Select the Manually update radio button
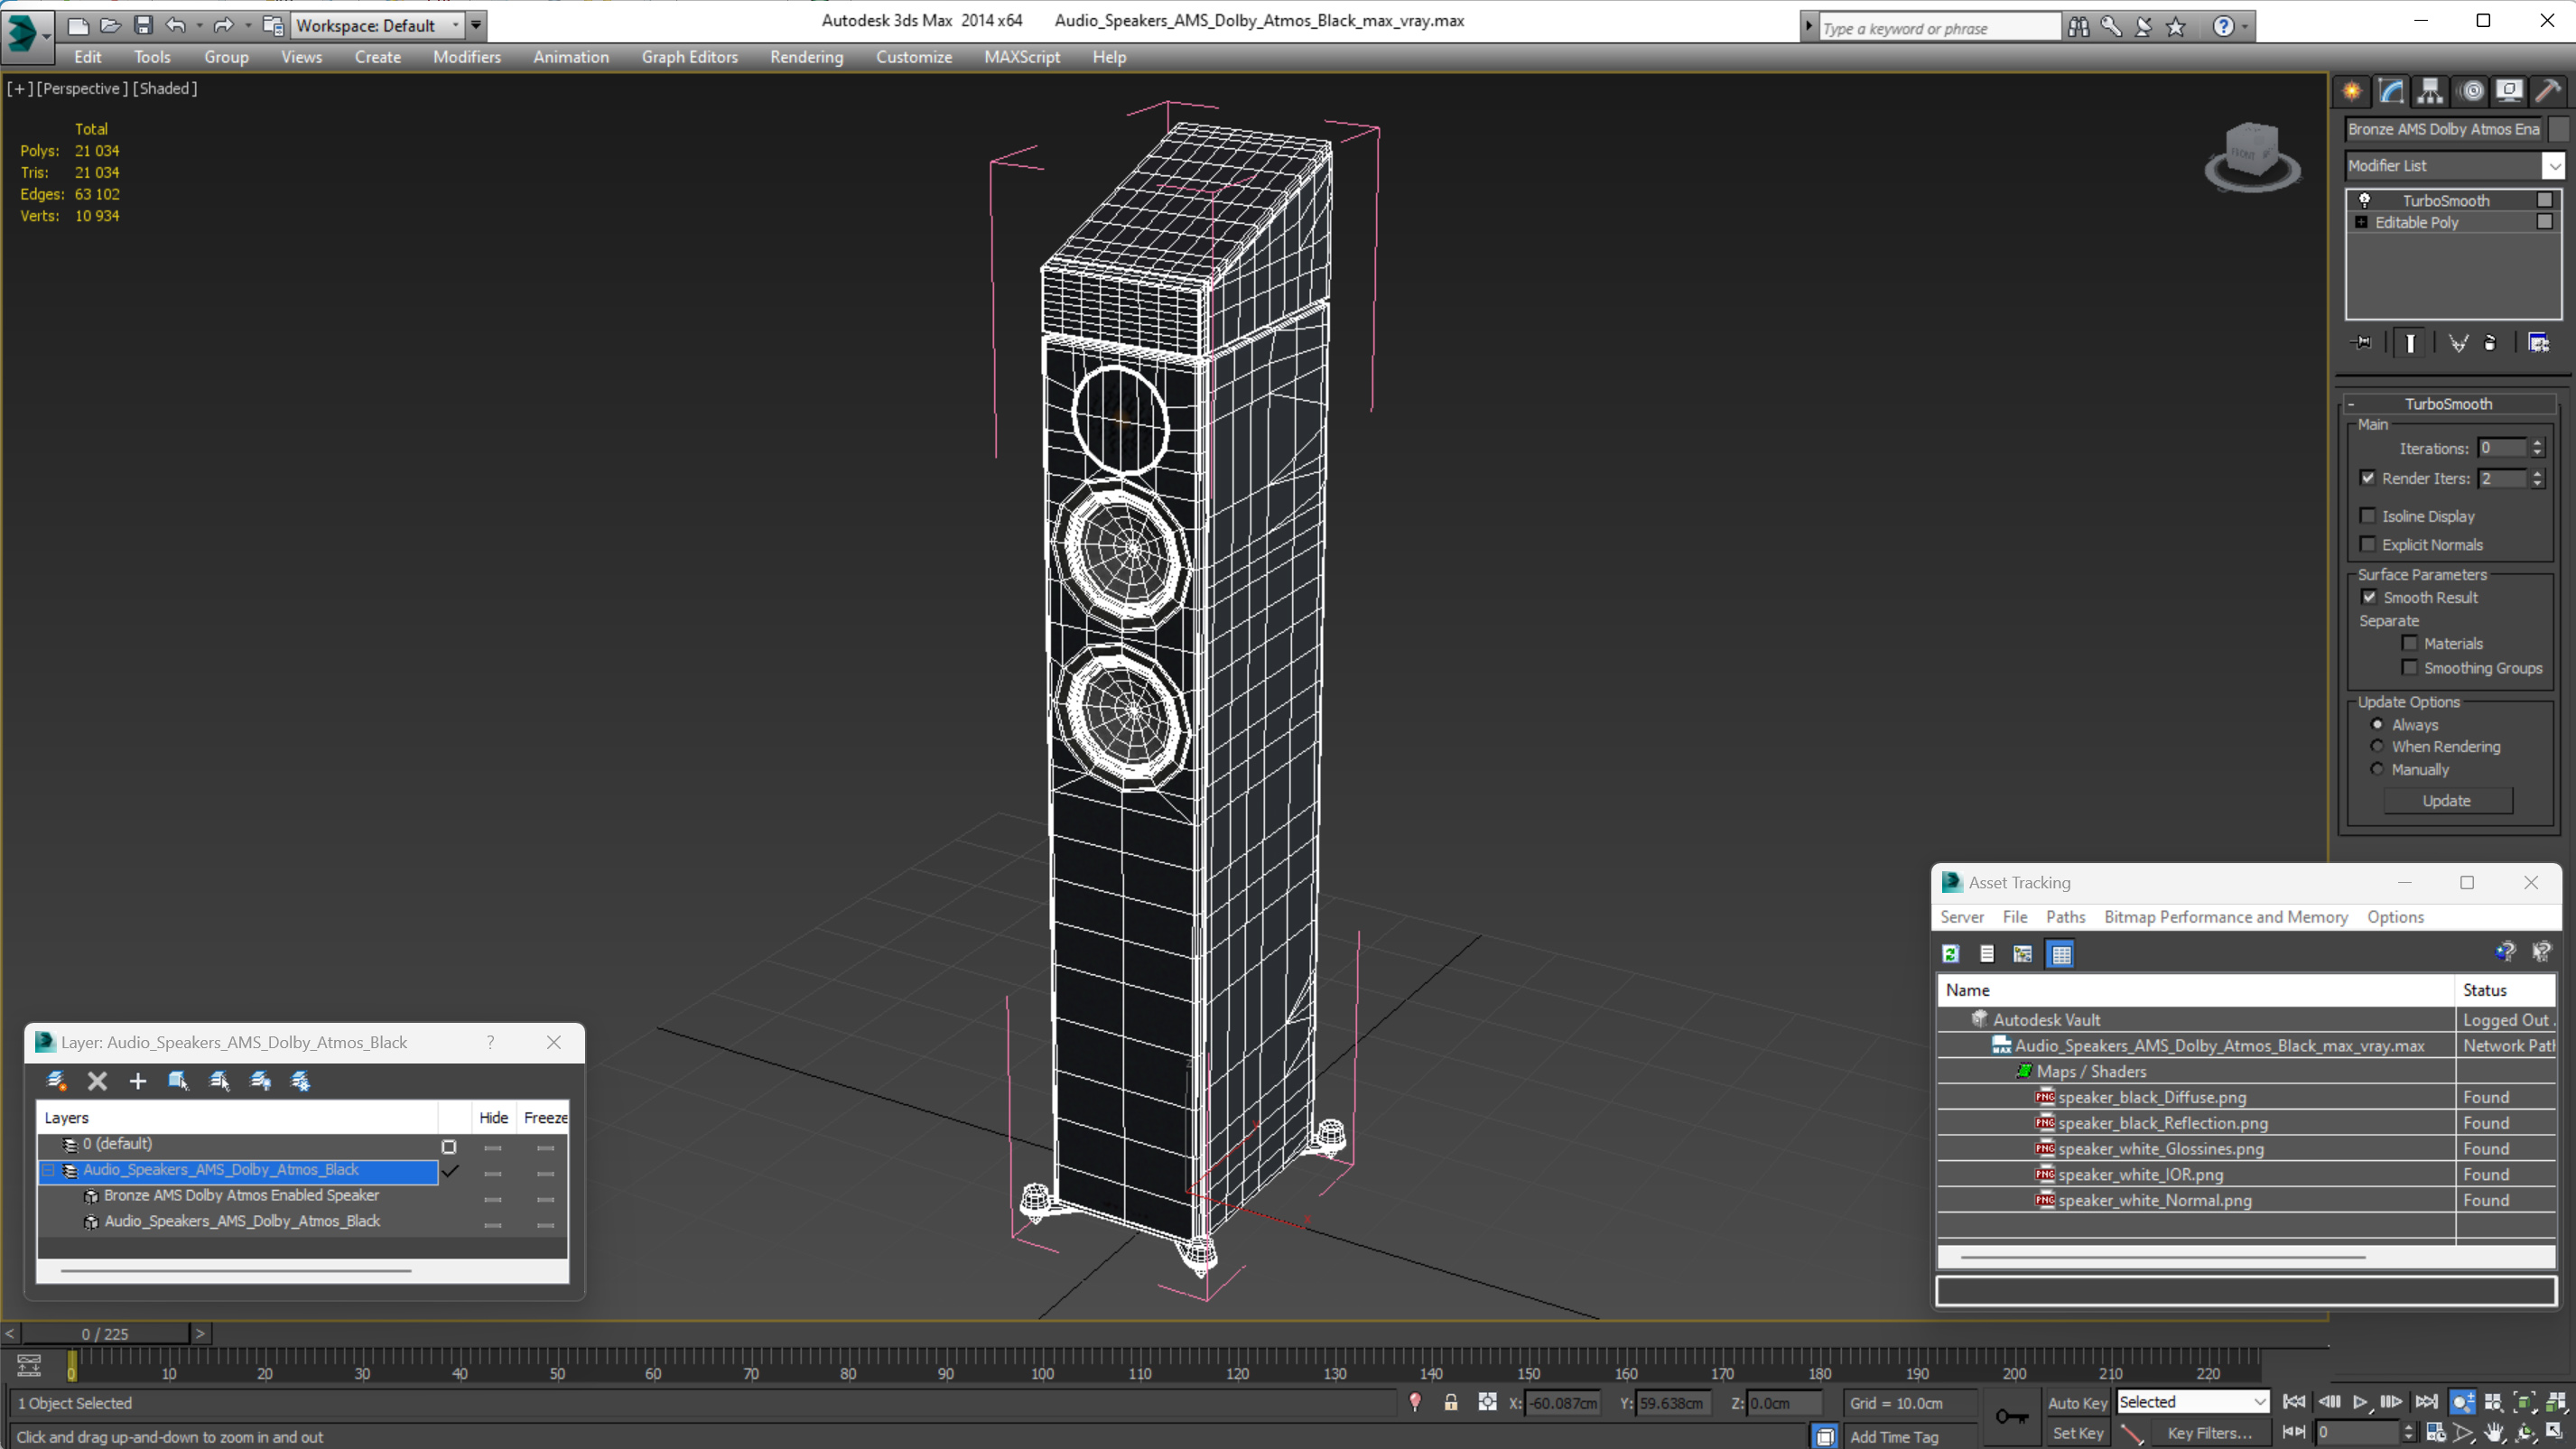 click(2378, 769)
